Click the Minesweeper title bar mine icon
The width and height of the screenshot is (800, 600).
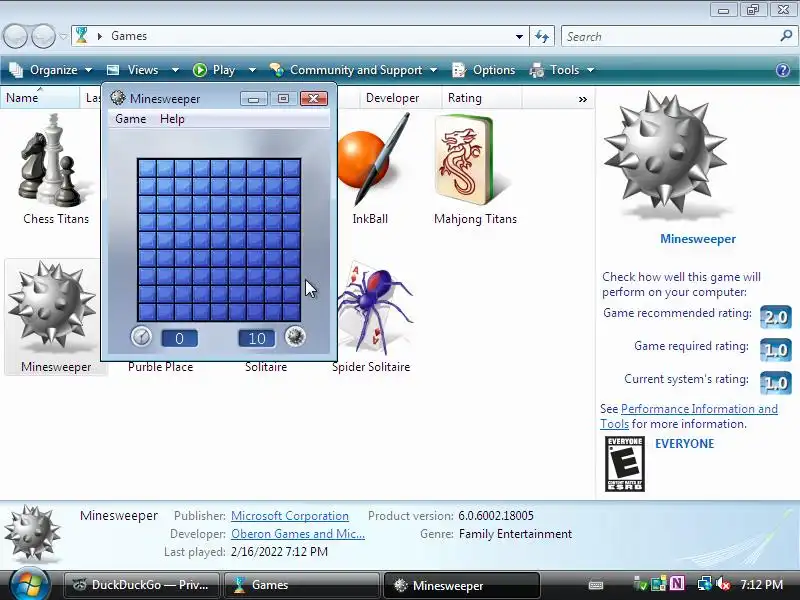[118, 98]
